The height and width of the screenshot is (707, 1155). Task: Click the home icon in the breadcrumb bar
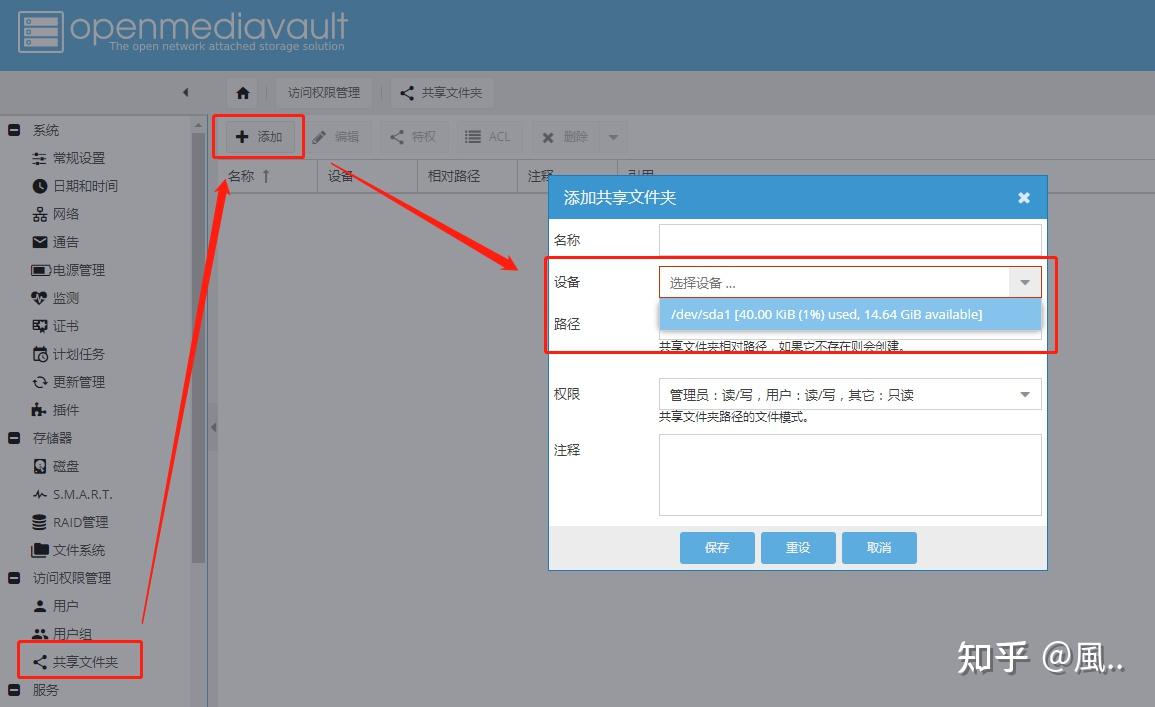coord(242,92)
